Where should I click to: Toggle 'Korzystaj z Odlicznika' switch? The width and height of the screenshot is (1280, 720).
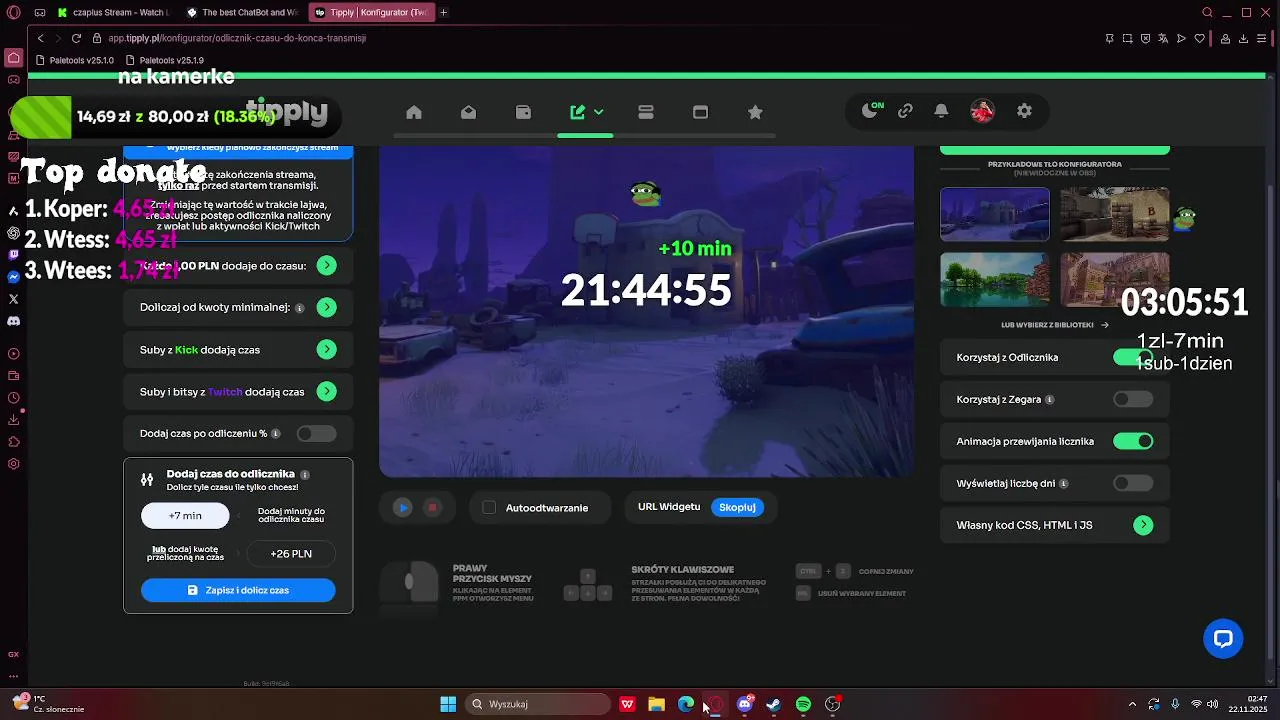[1133, 357]
